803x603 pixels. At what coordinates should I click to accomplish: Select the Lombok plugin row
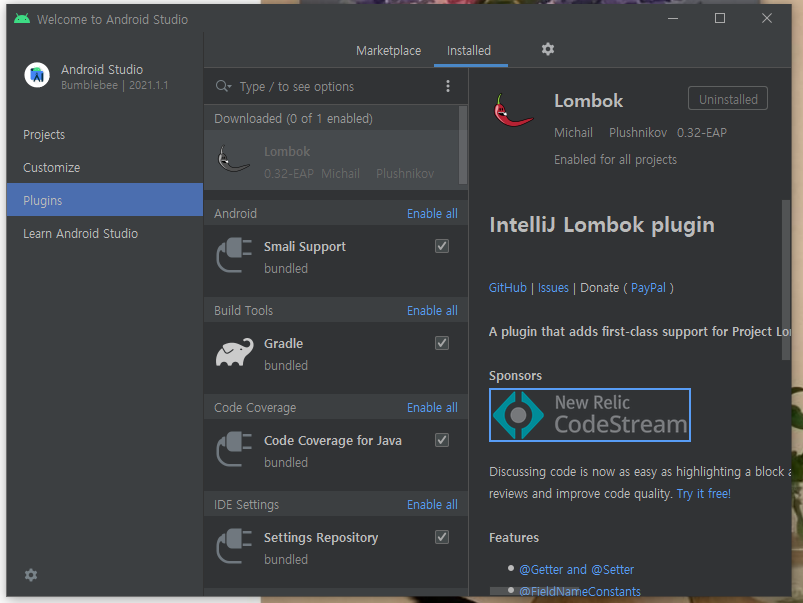point(331,160)
